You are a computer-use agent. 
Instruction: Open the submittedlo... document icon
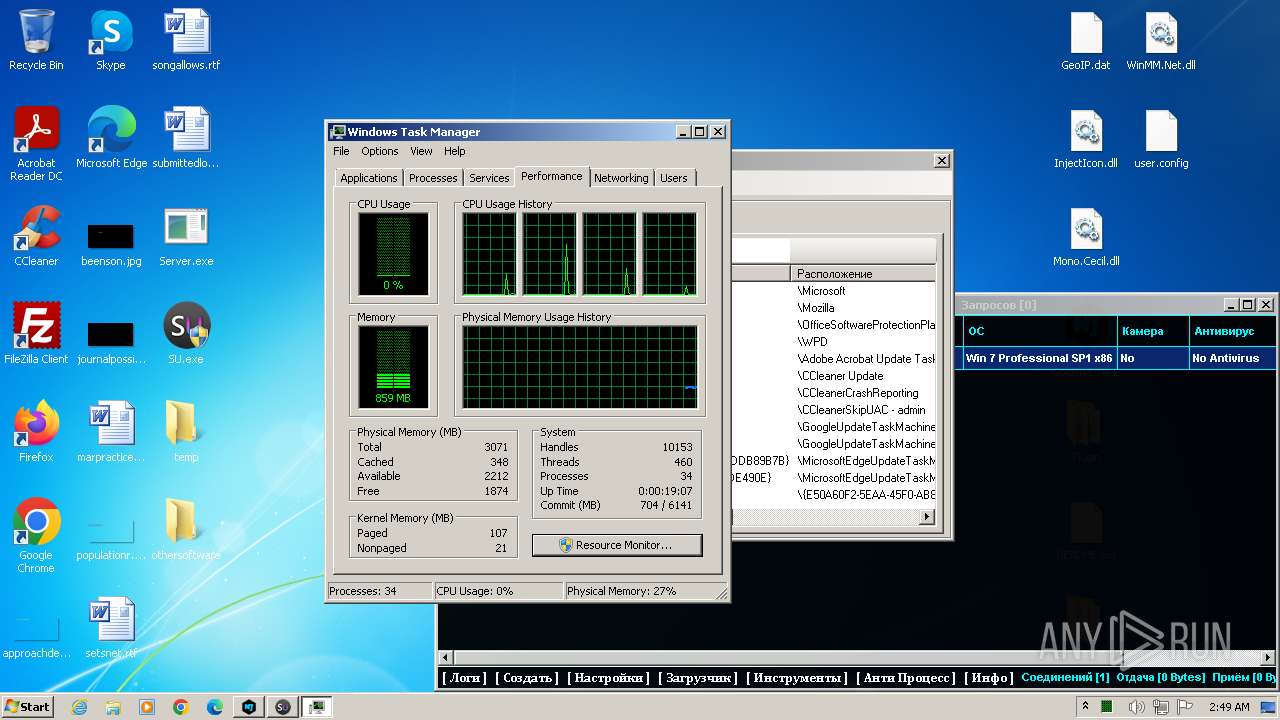pos(186,138)
